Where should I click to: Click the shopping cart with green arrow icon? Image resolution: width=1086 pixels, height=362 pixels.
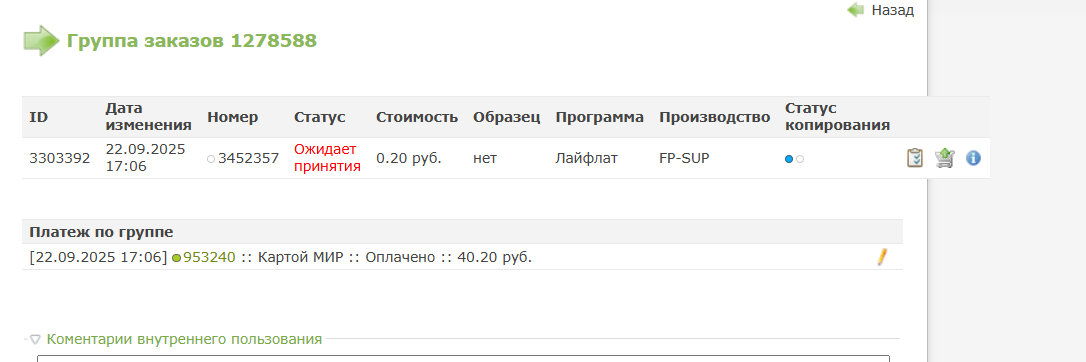(944, 158)
